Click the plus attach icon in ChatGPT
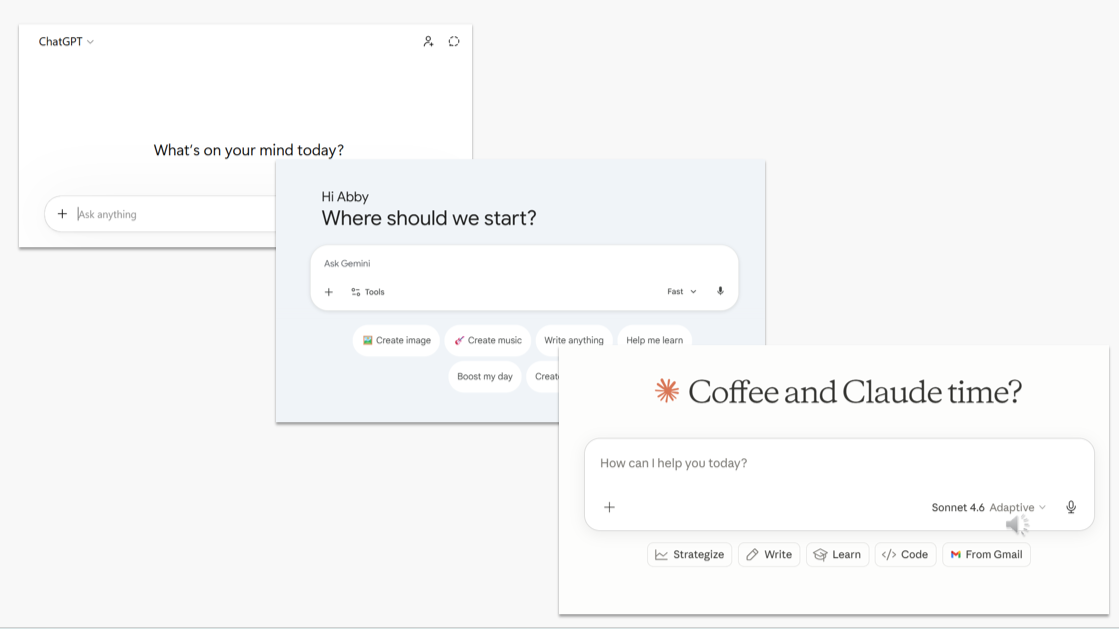The image size is (1119, 629). 62,214
